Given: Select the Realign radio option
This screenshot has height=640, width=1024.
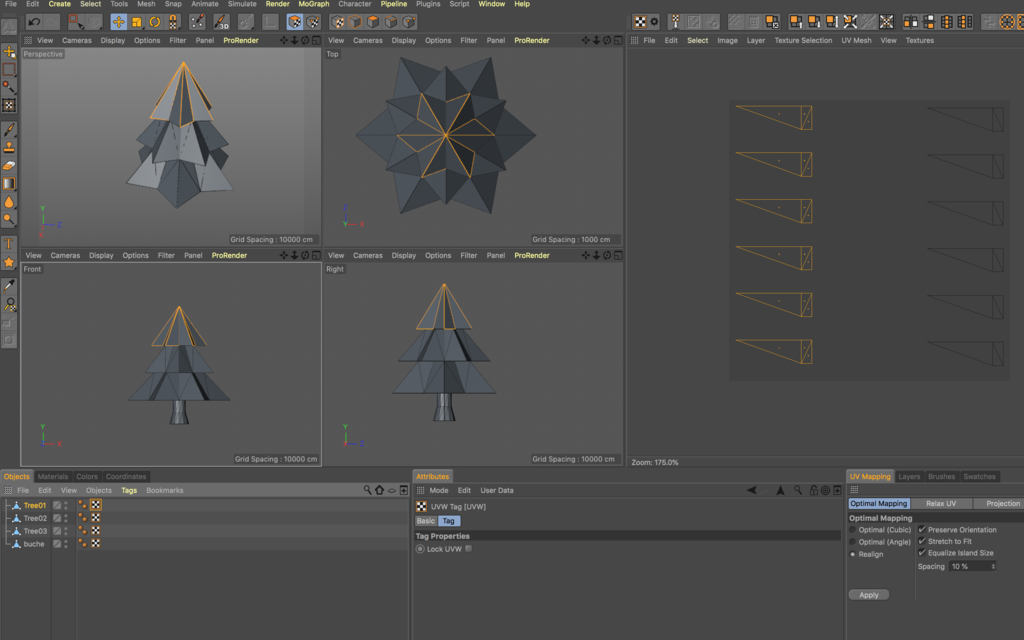Looking at the screenshot, I should pyautogui.click(x=852, y=554).
